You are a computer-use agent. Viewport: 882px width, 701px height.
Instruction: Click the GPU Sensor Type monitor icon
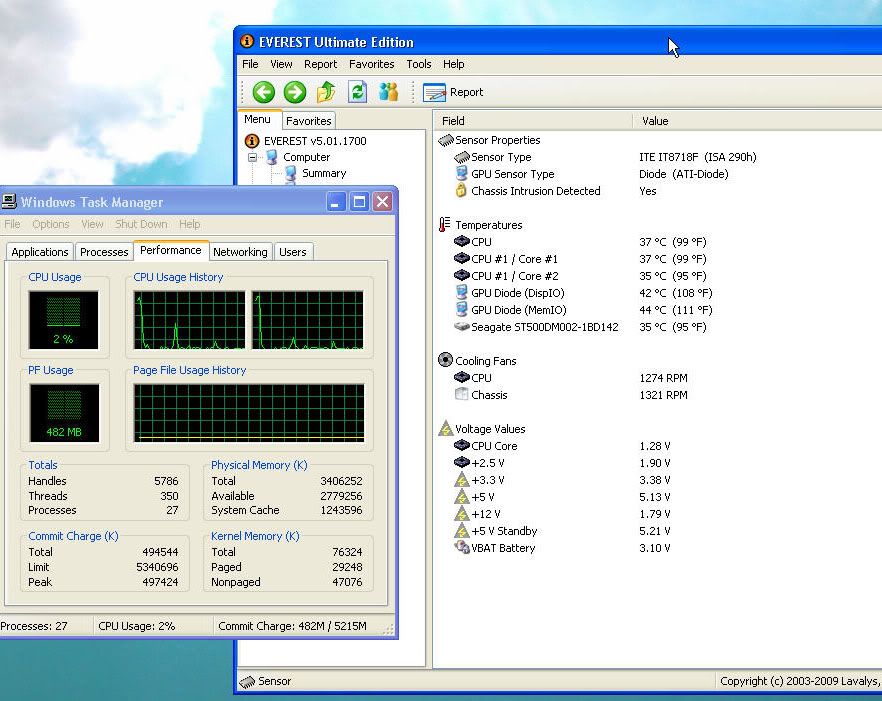tap(461, 174)
